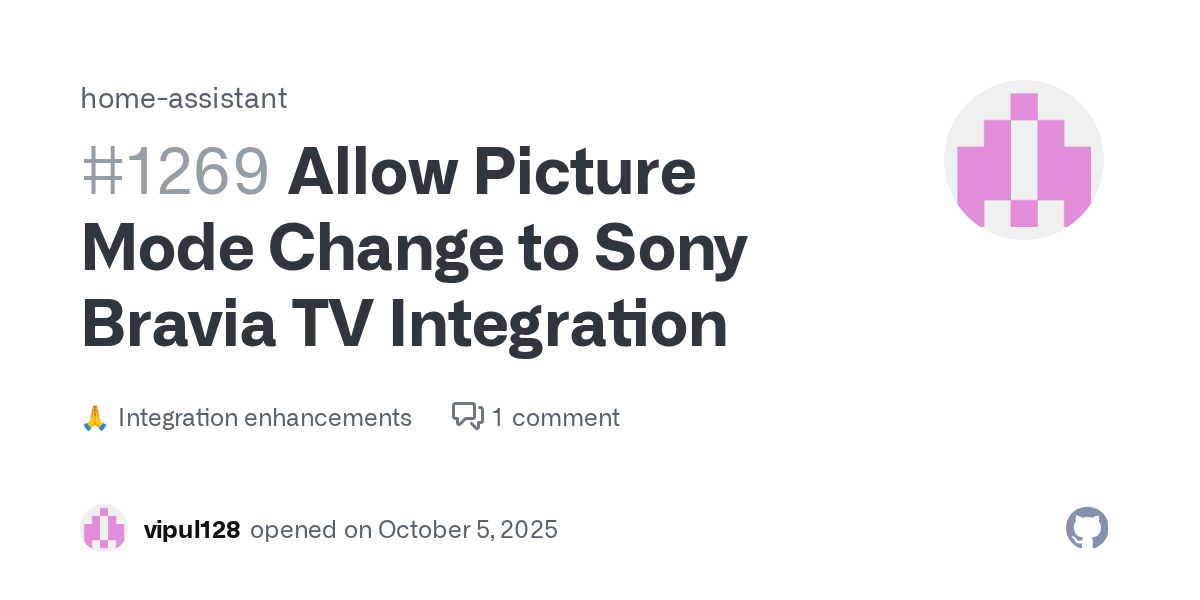Click the date "October 5, 2025"
The image size is (1200, 600).
point(467,529)
